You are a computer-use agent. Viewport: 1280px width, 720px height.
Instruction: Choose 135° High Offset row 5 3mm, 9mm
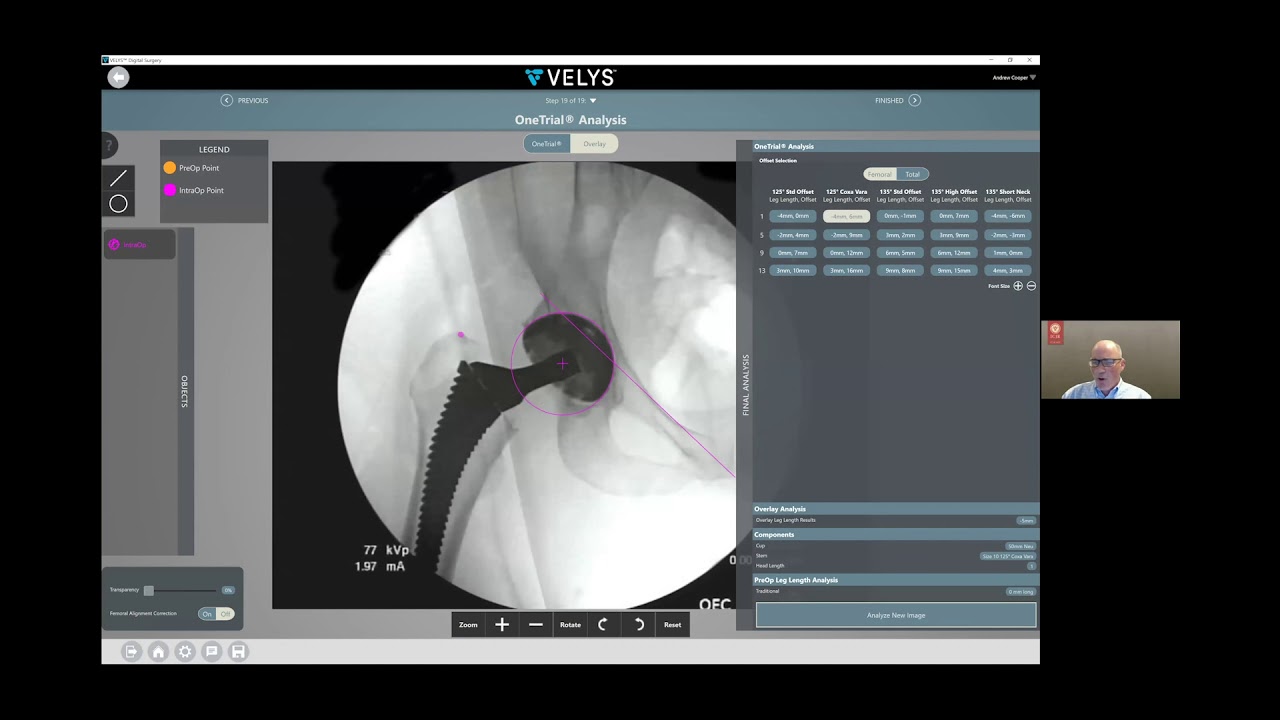954,235
